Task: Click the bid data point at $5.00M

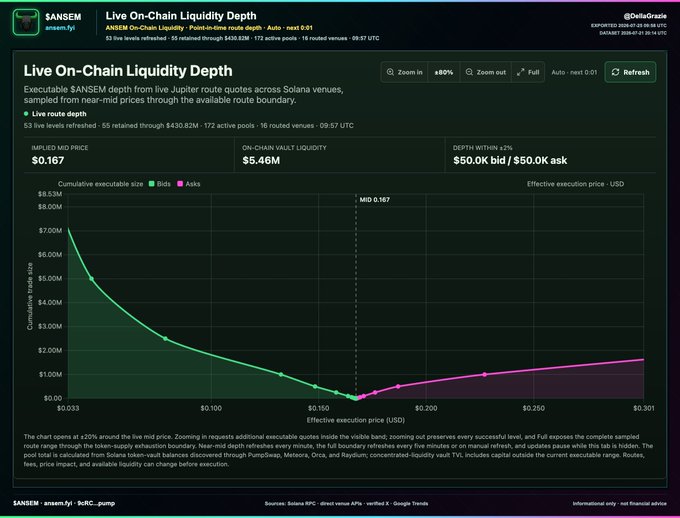Action: click(91, 279)
